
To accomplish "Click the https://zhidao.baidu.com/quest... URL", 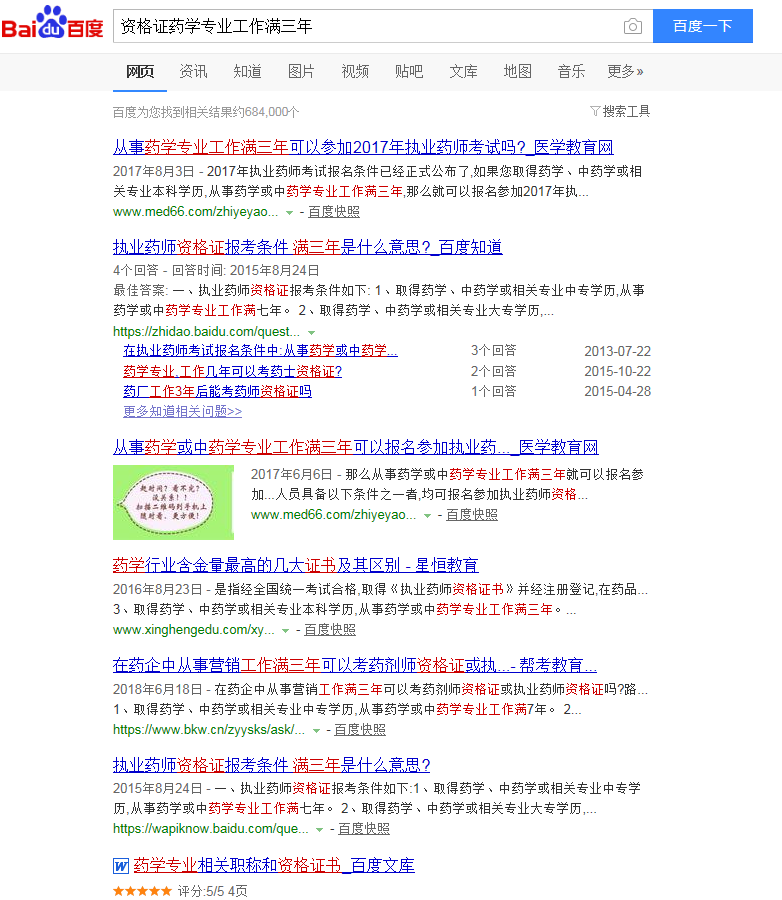I will (x=206, y=332).
